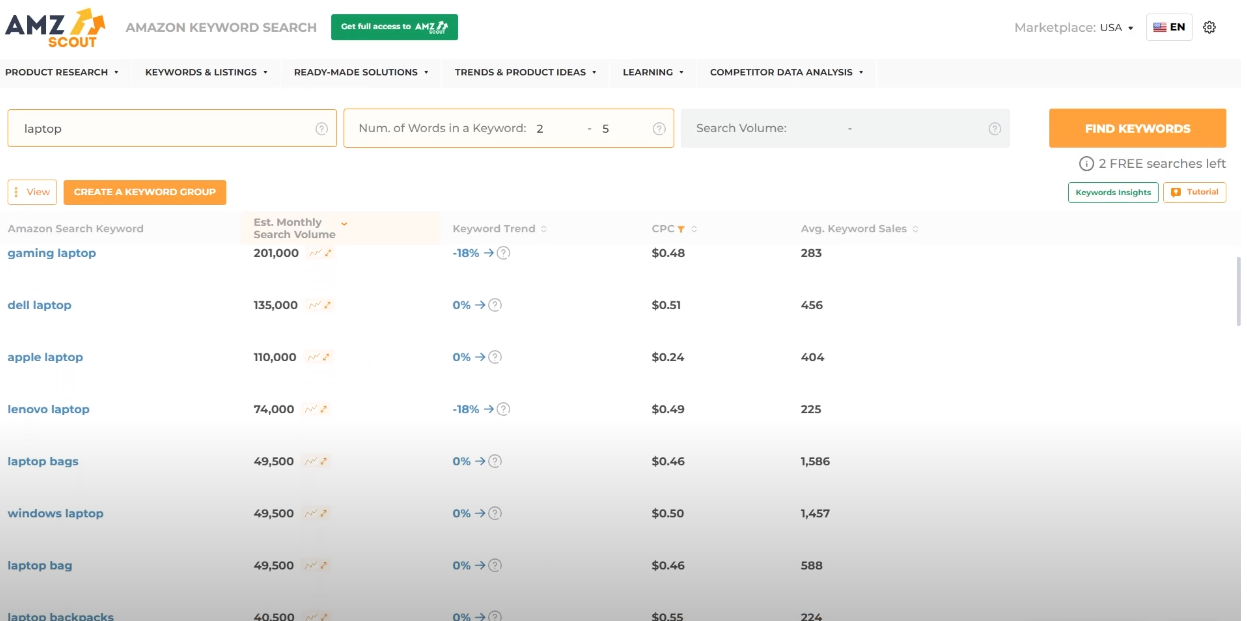Open search-volume chart icon for laptop bags
1247x621 pixels.
click(x=316, y=461)
